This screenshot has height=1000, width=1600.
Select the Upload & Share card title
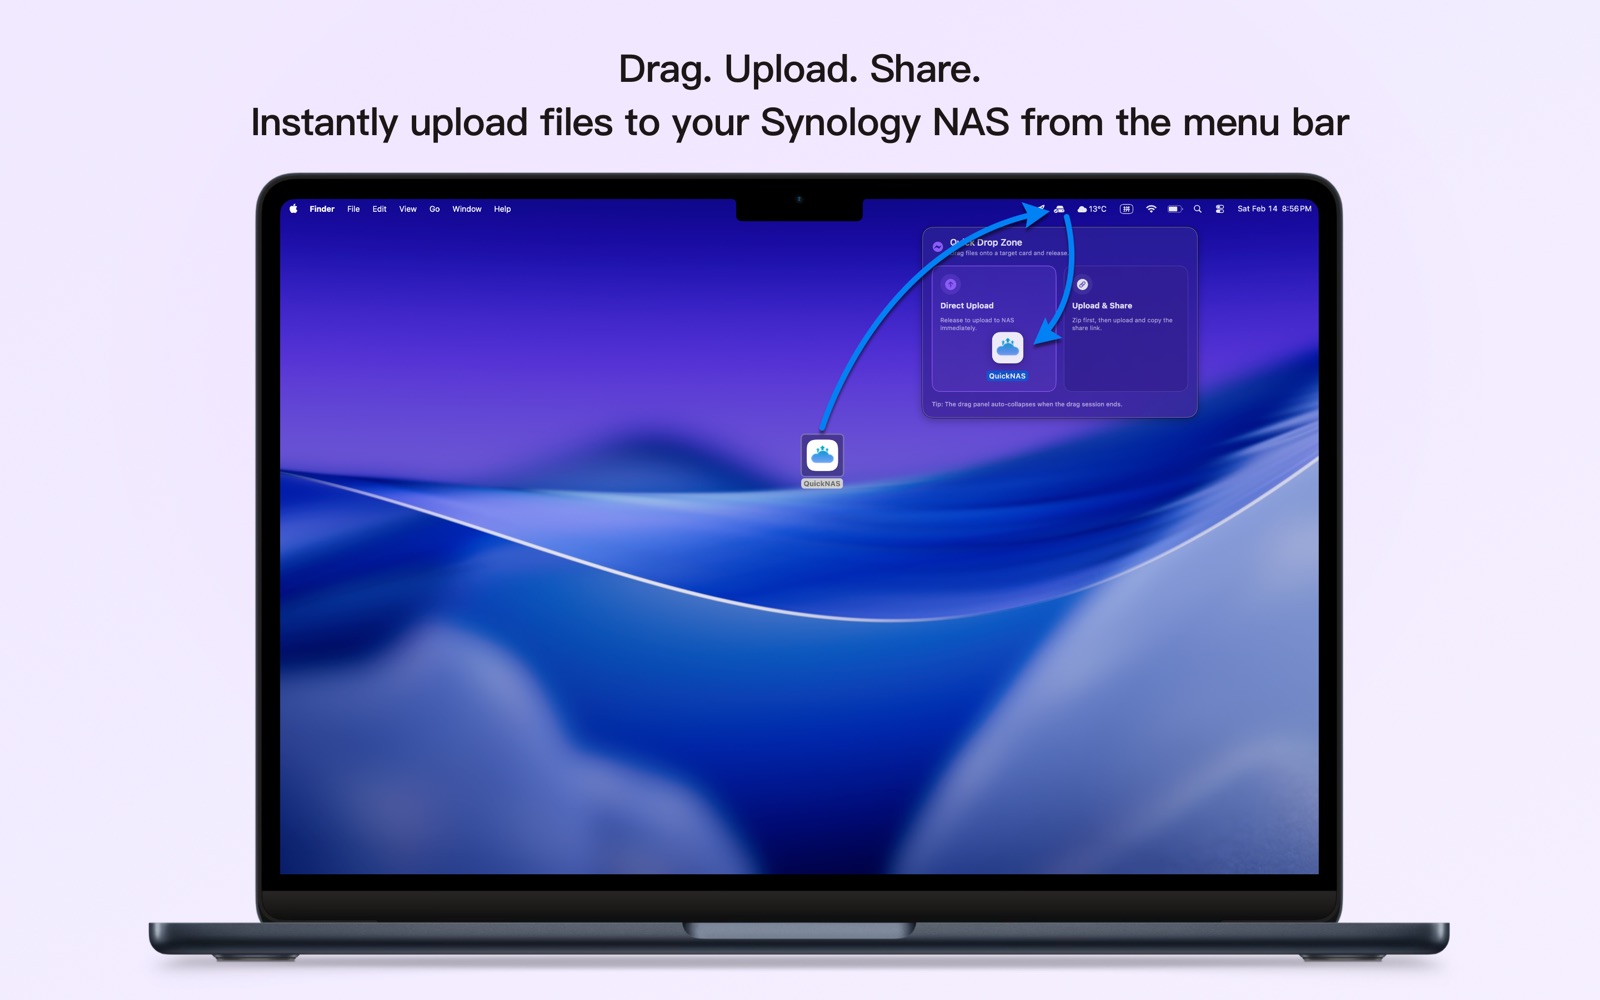(1102, 306)
